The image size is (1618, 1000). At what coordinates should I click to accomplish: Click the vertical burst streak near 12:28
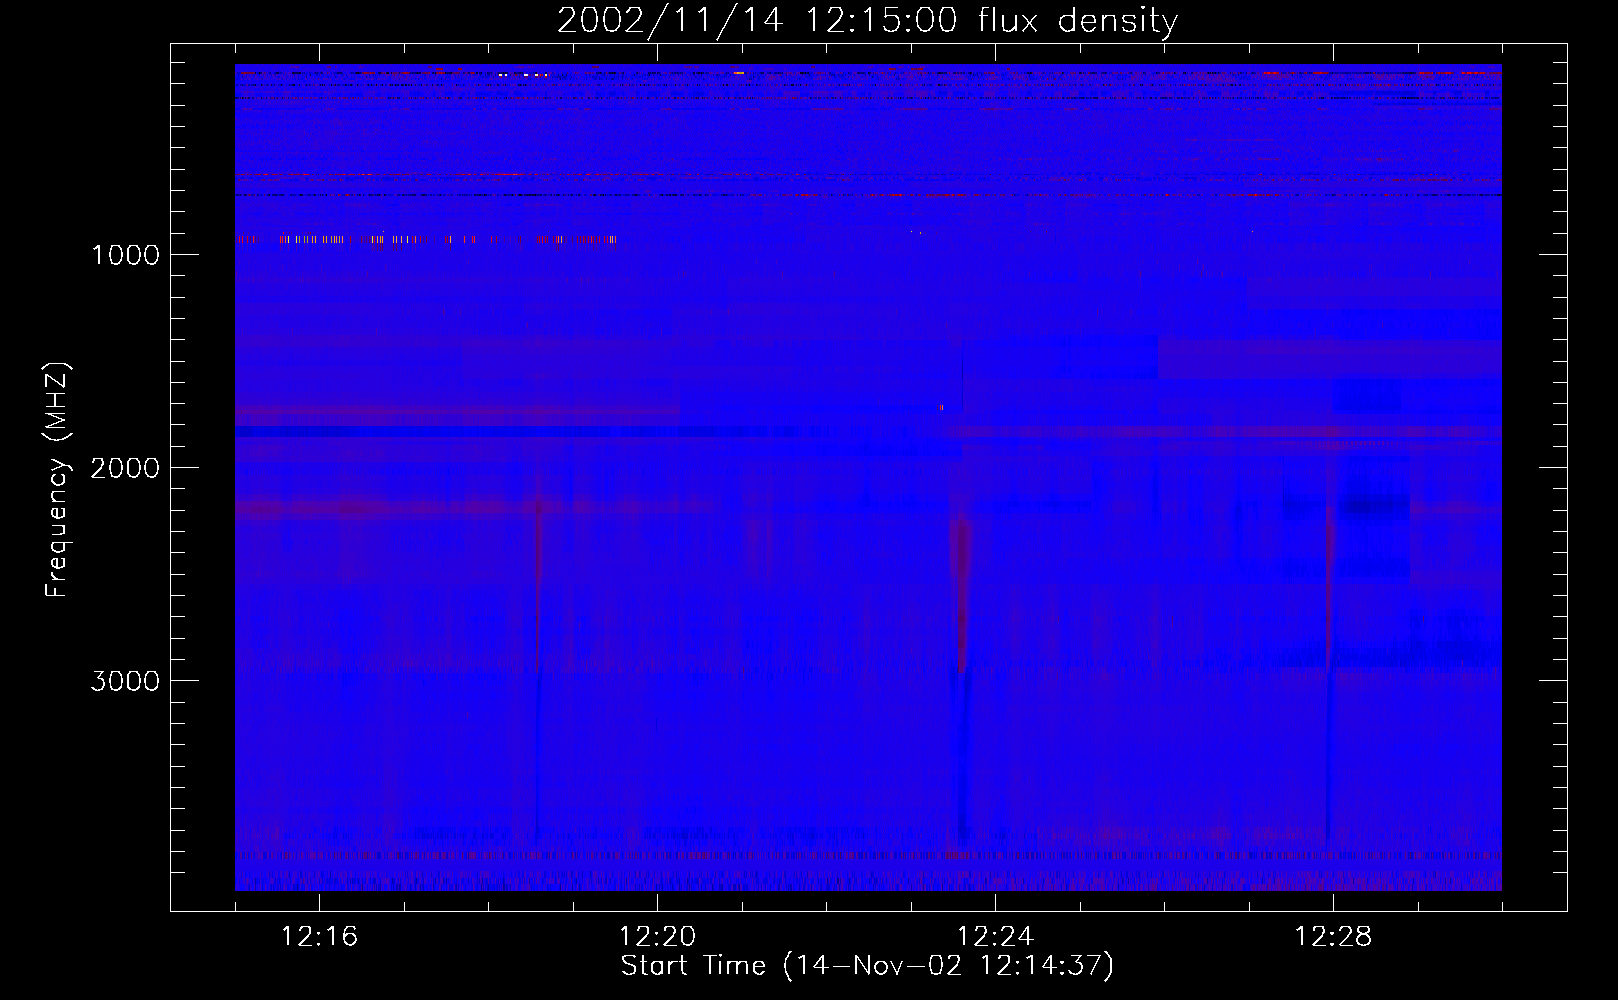tap(1329, 590)
